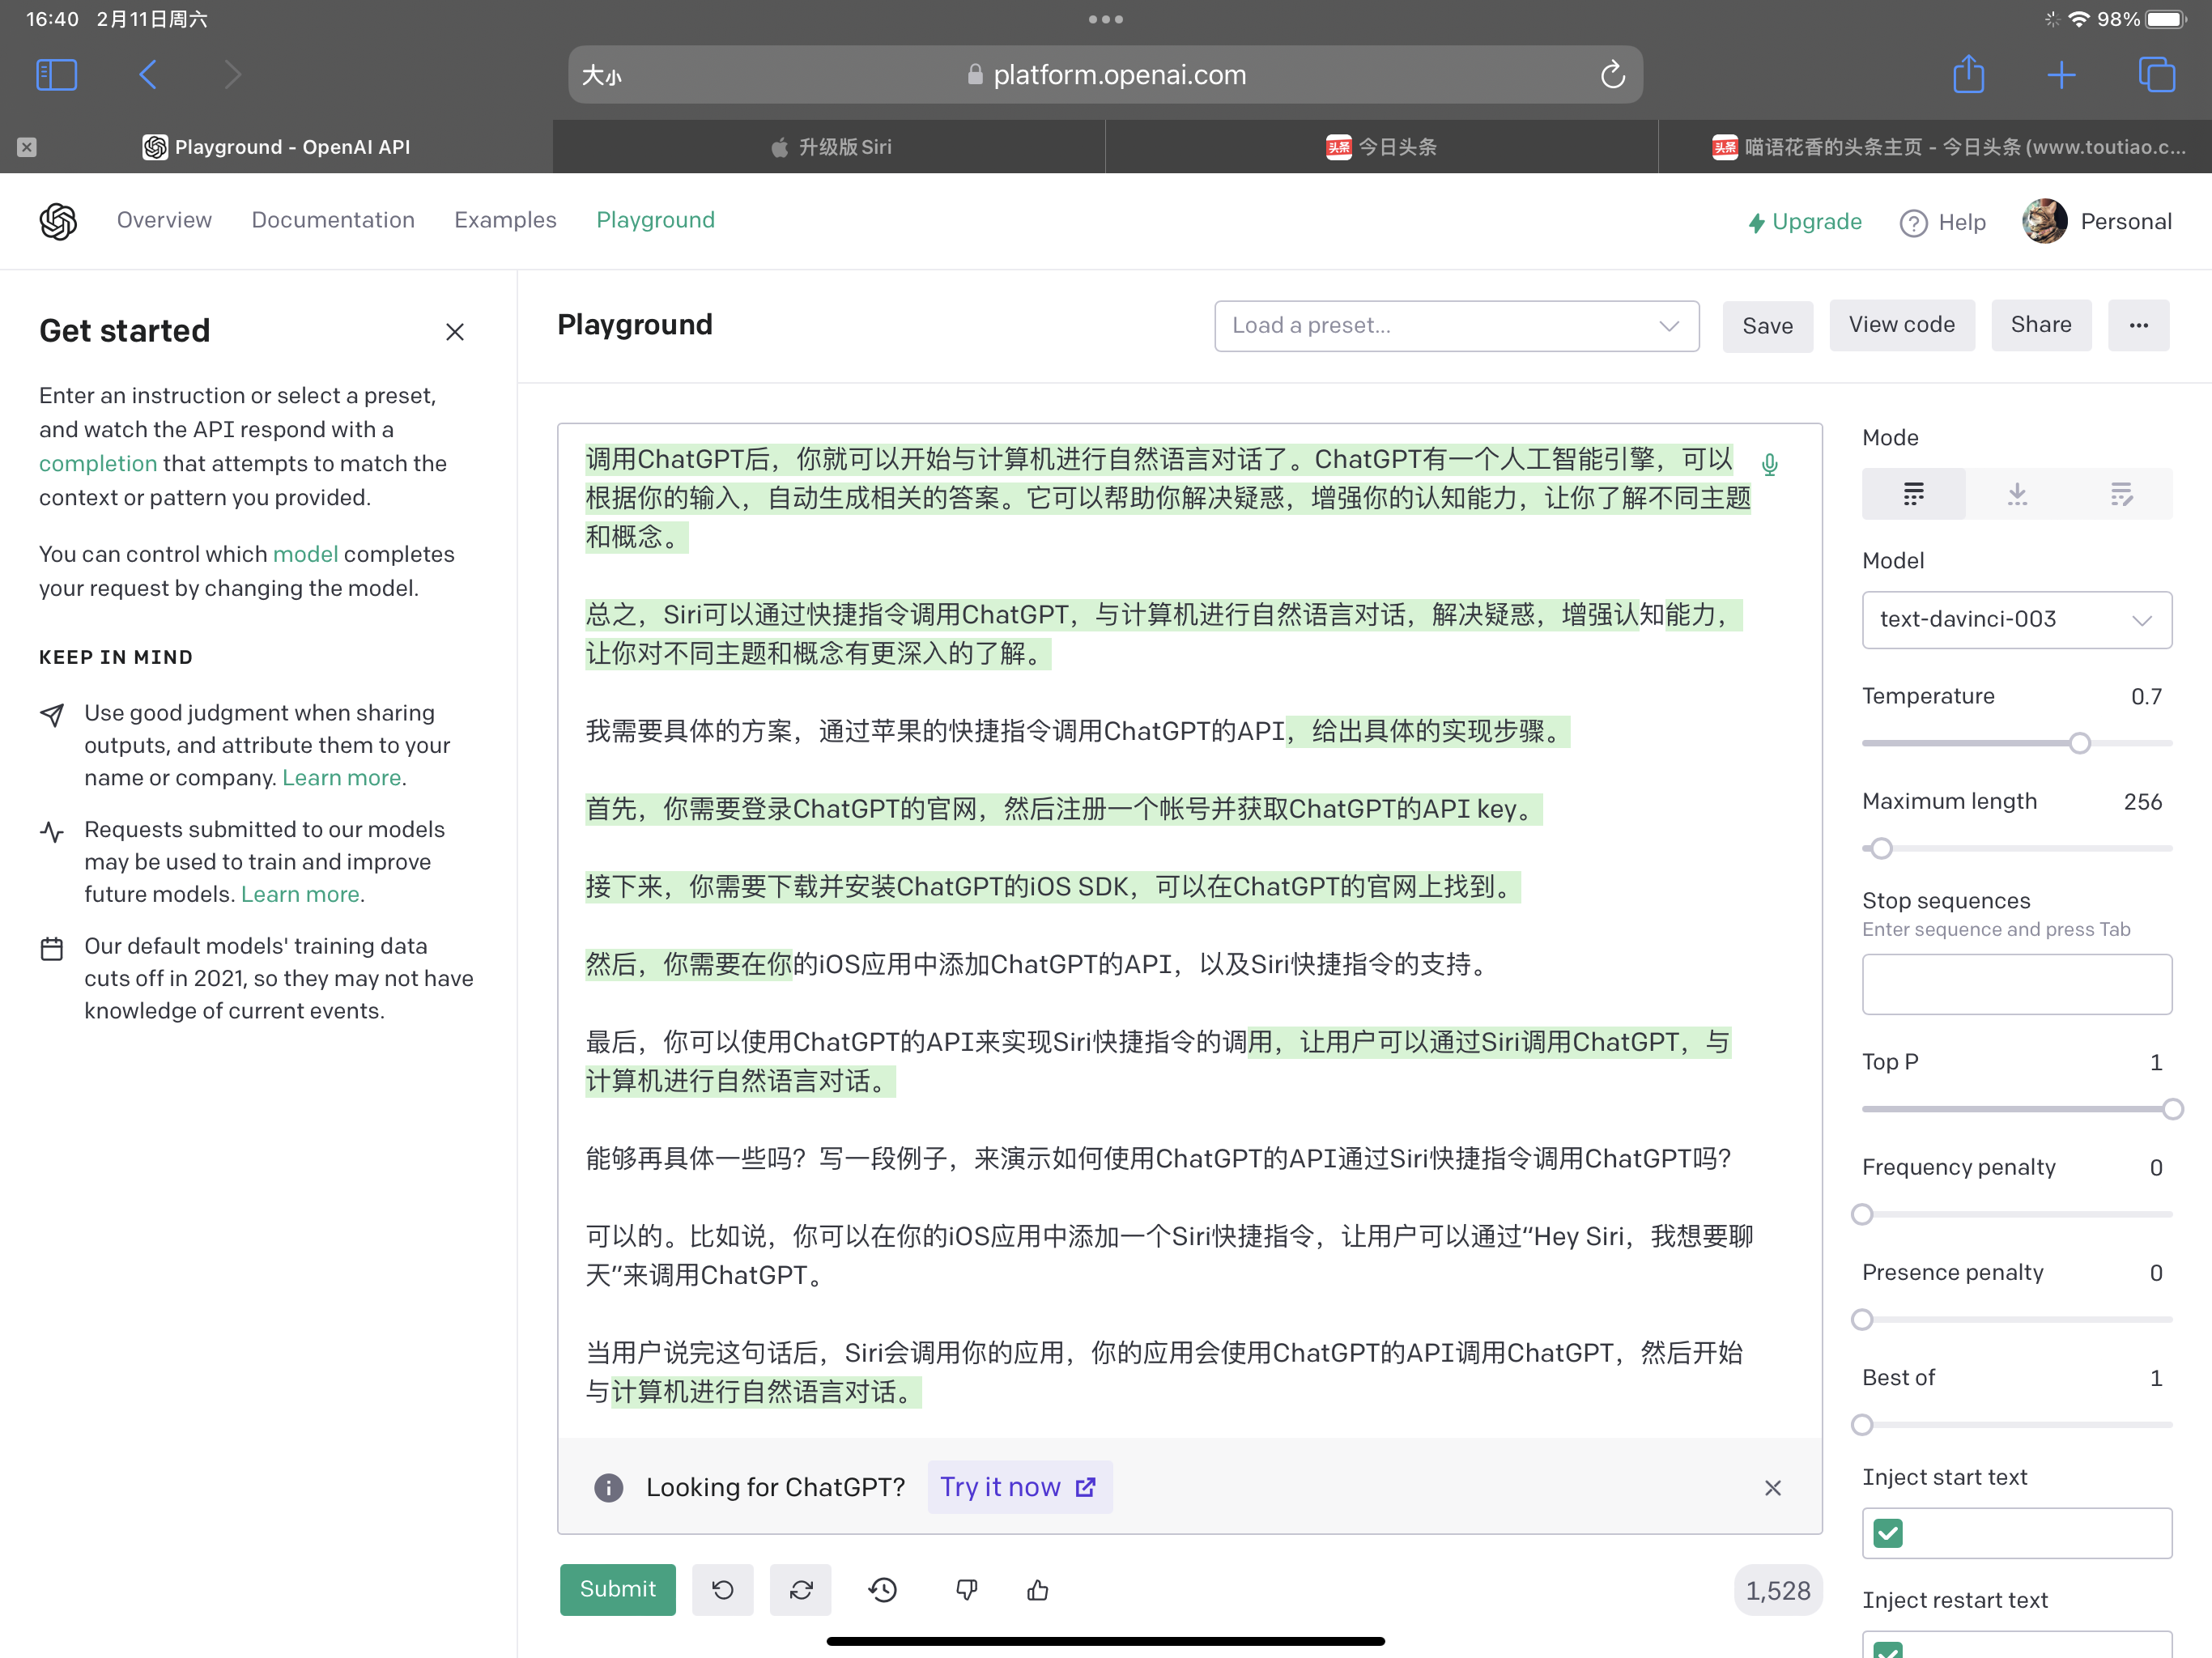Click the info icon in the banner
Viewport: 2212px width, 1658px height.
click(x=608, y=1488)
